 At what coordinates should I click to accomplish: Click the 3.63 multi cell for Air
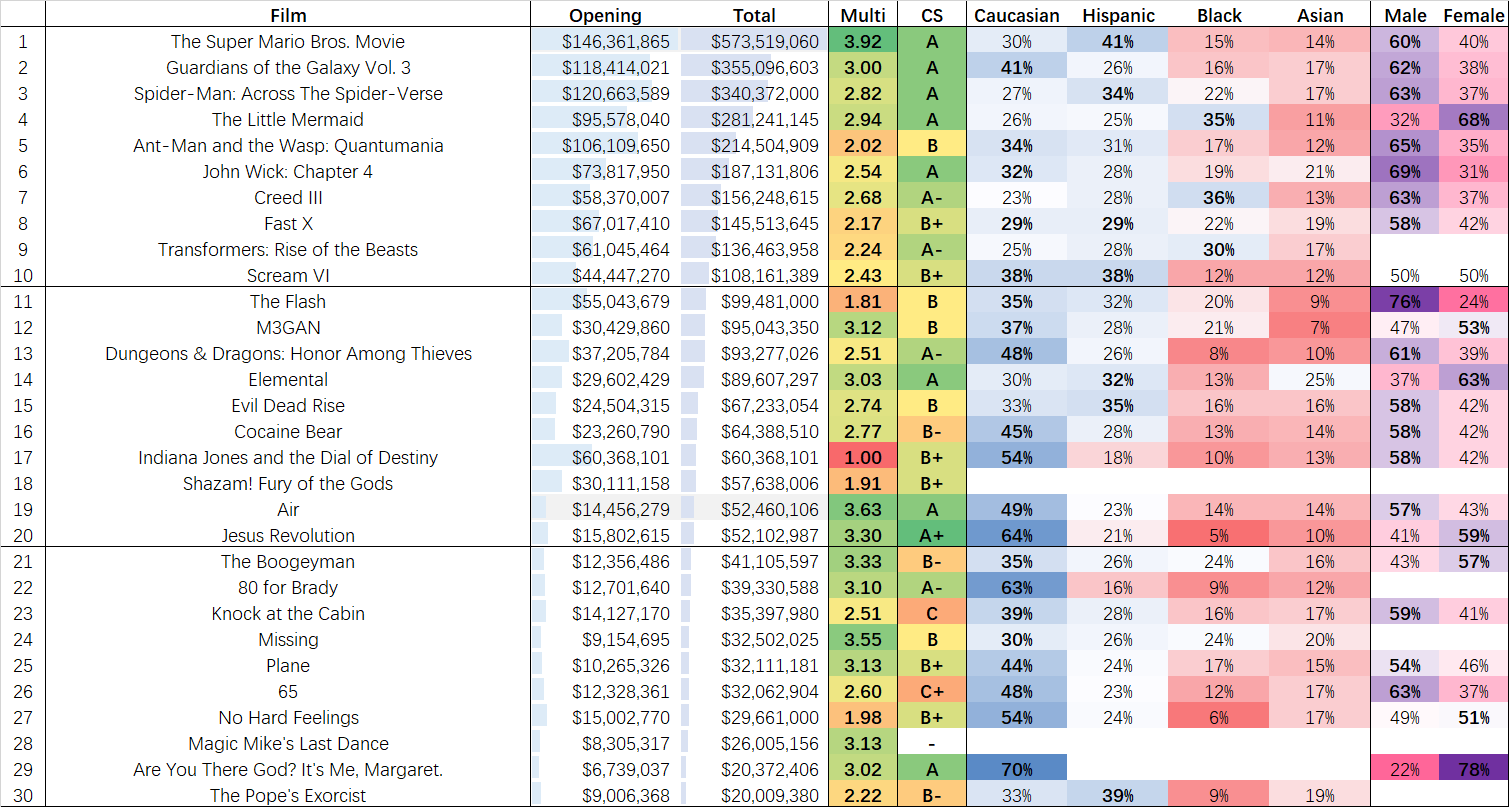(863, 510)
